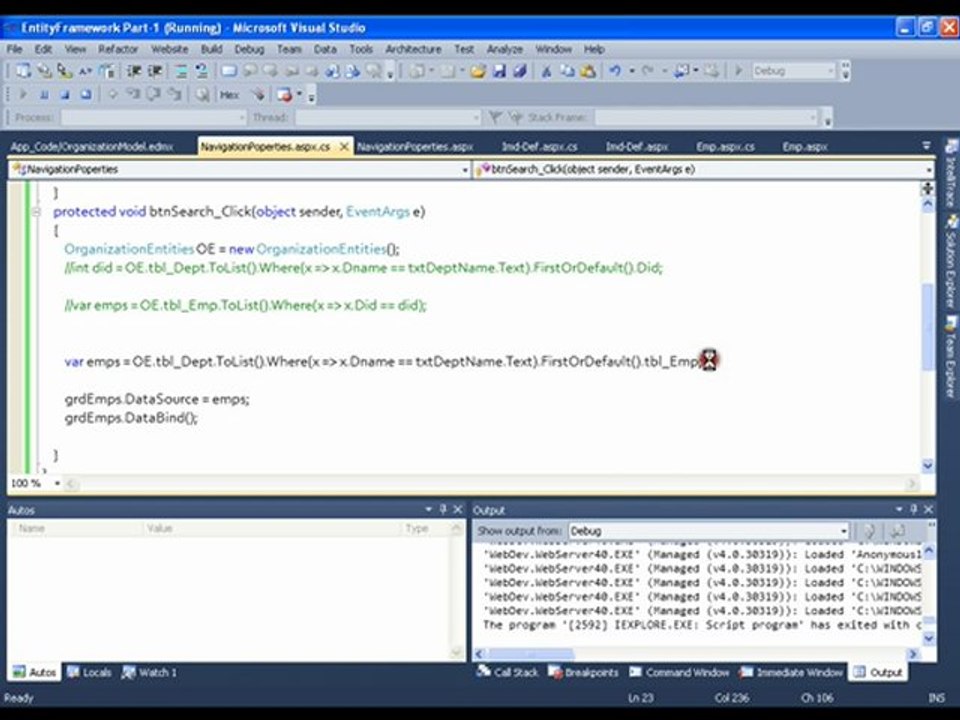The width and height of the screenshot is (960, 720).
Task: Click the Cut scissors icon
Action: click(x=546, y=71)
